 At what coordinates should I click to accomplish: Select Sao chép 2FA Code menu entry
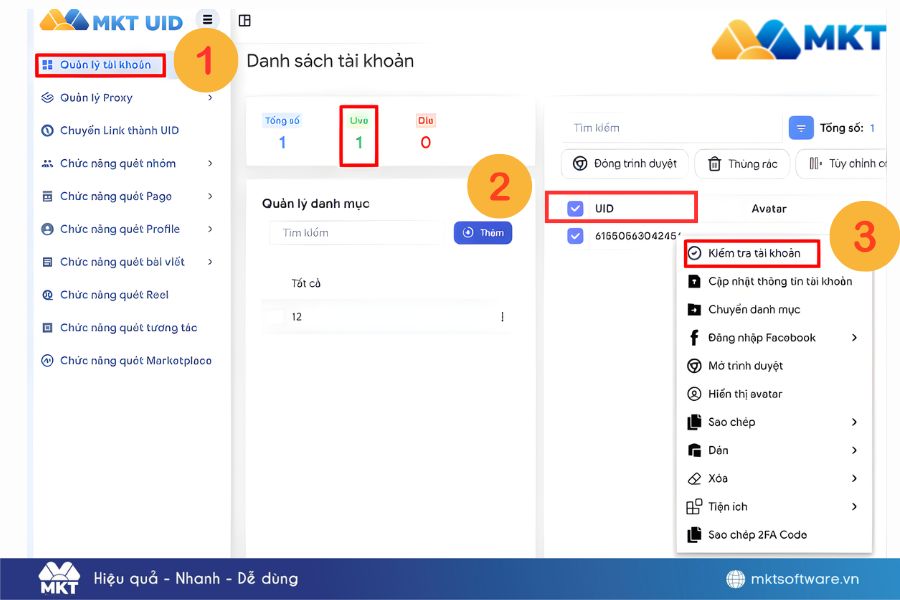tap(756, 535)
